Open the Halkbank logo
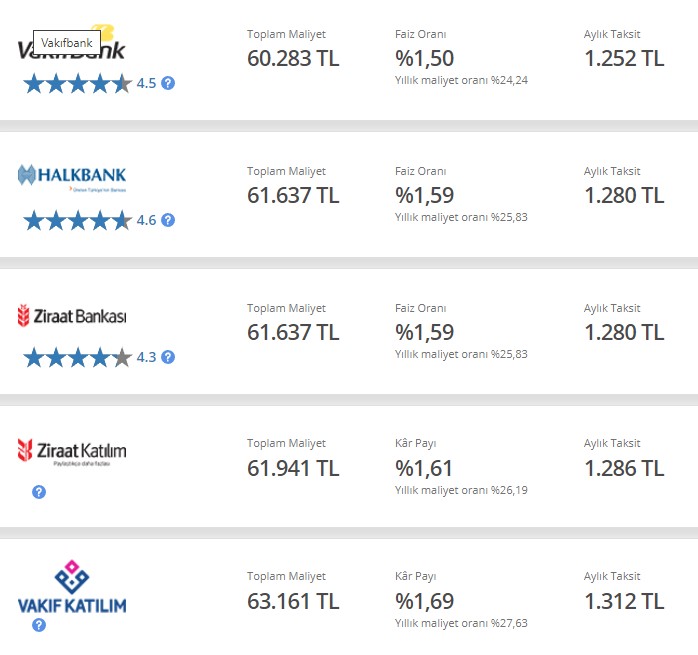The image size is (698, 655). 72,178
